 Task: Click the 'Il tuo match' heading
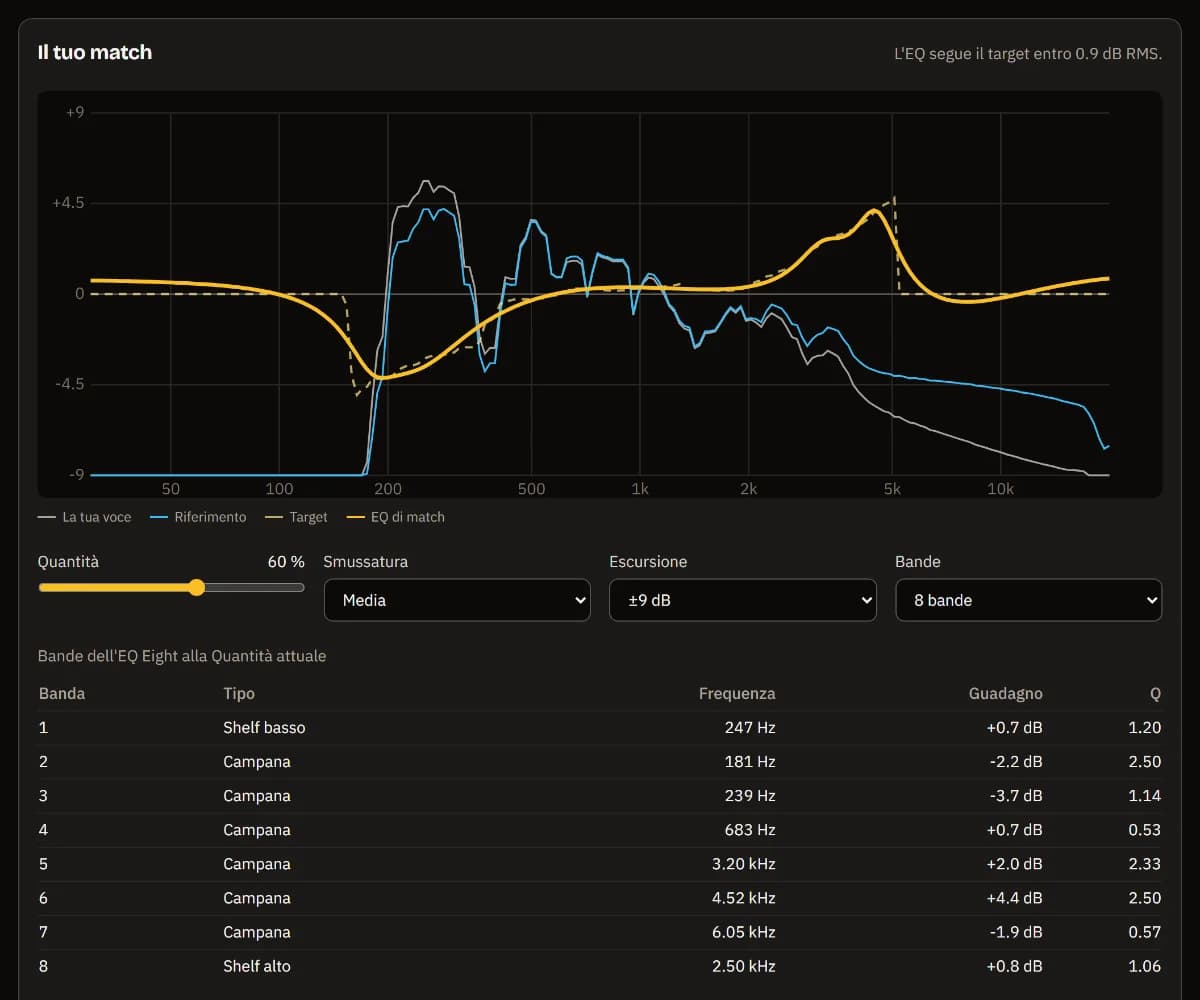click(x=95, y=52)
